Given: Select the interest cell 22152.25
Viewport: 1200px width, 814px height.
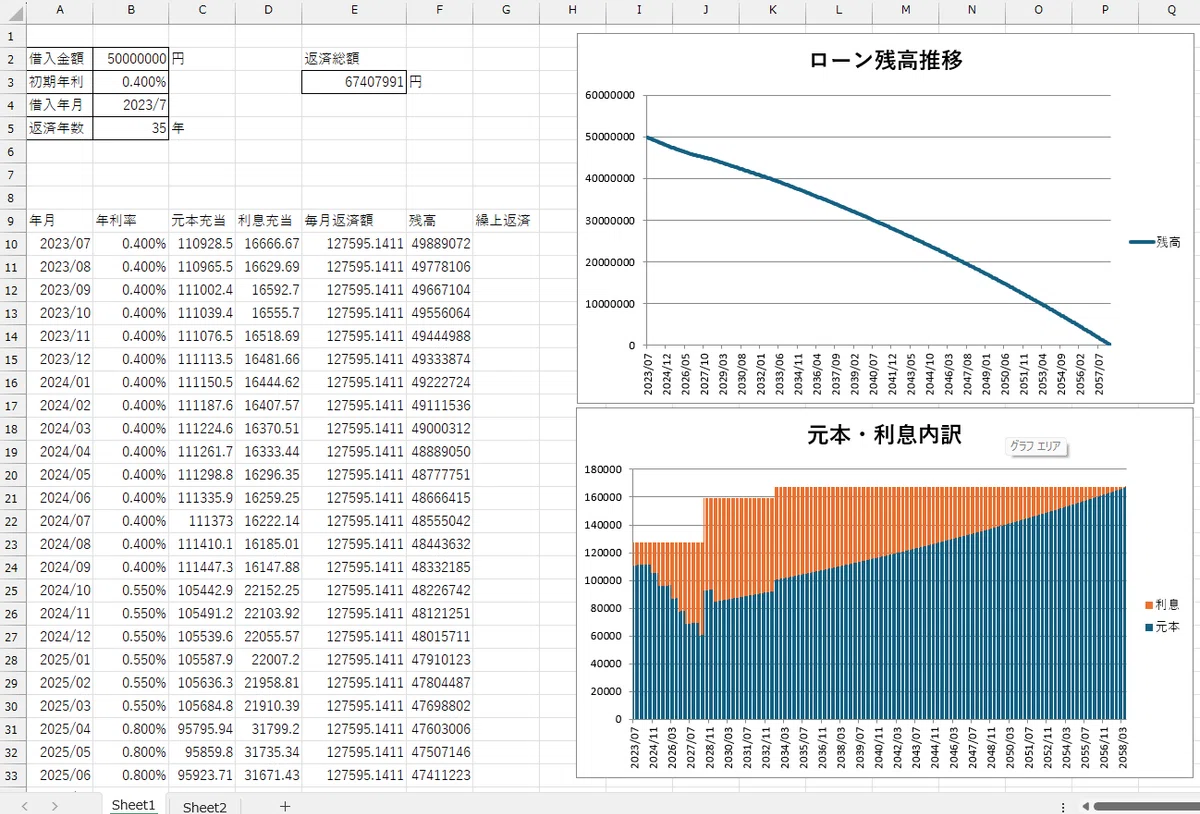Looking at the screenshot, I should [x=268, y=590].
